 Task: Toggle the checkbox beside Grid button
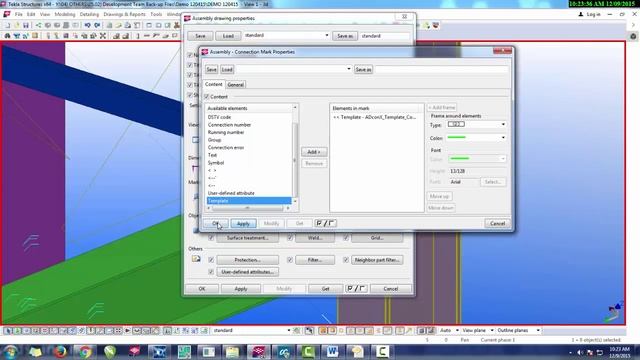346,238
